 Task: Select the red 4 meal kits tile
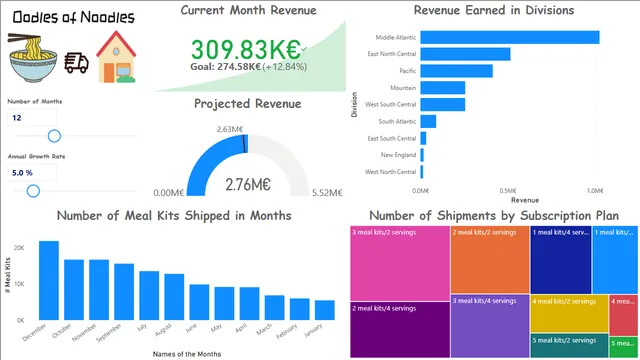coord(623,316)
